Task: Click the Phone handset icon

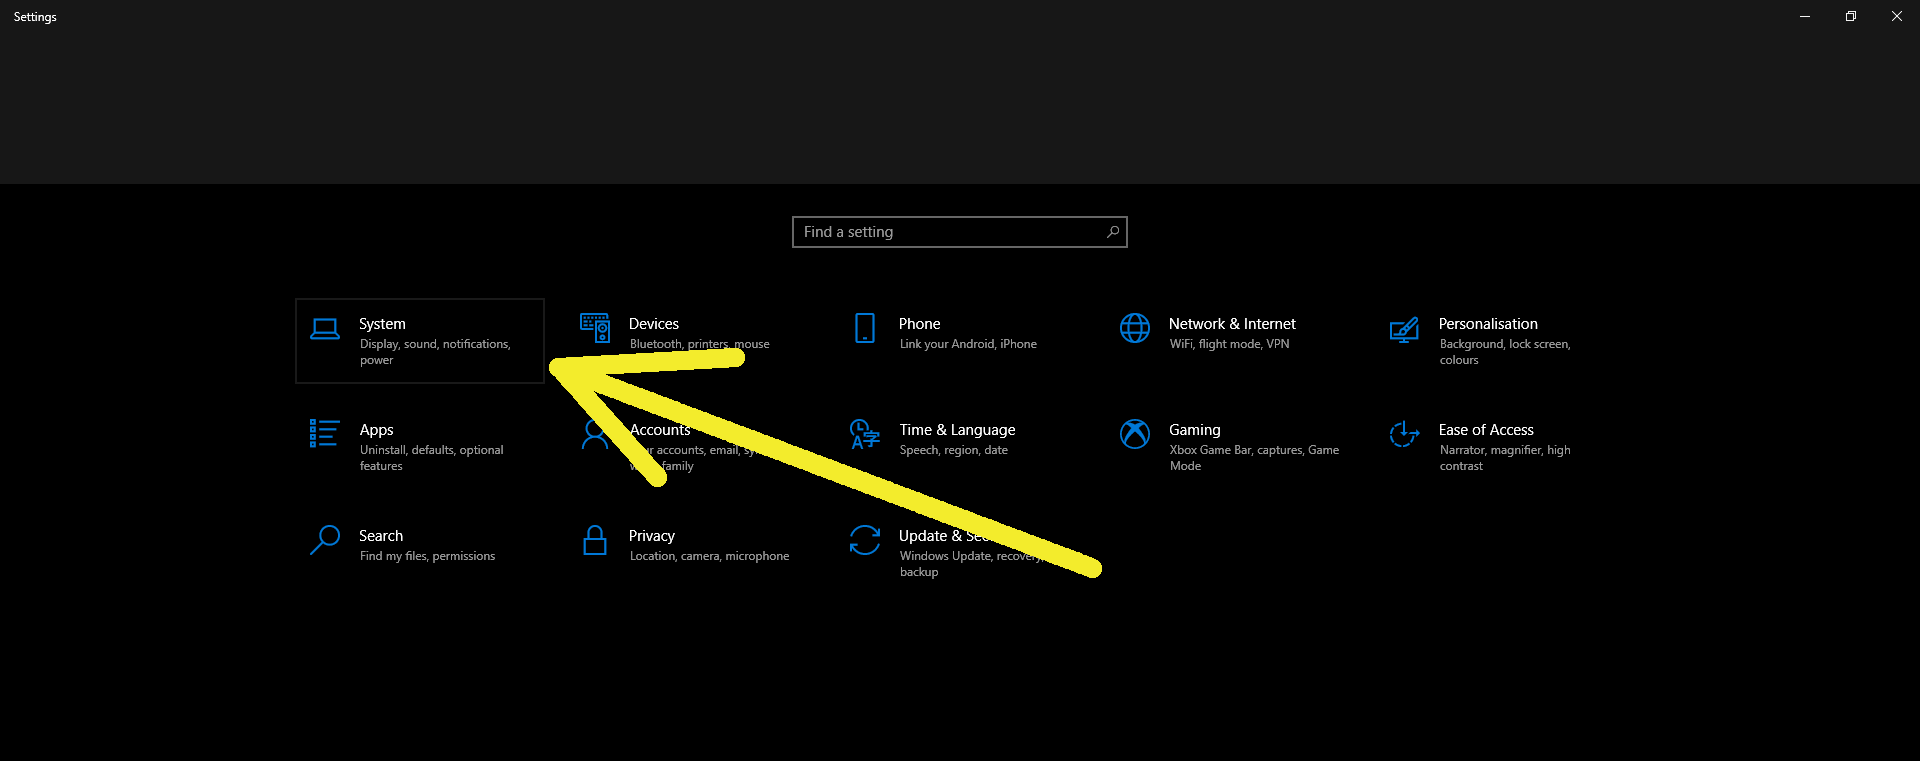Action: click(x=865, y=328)
